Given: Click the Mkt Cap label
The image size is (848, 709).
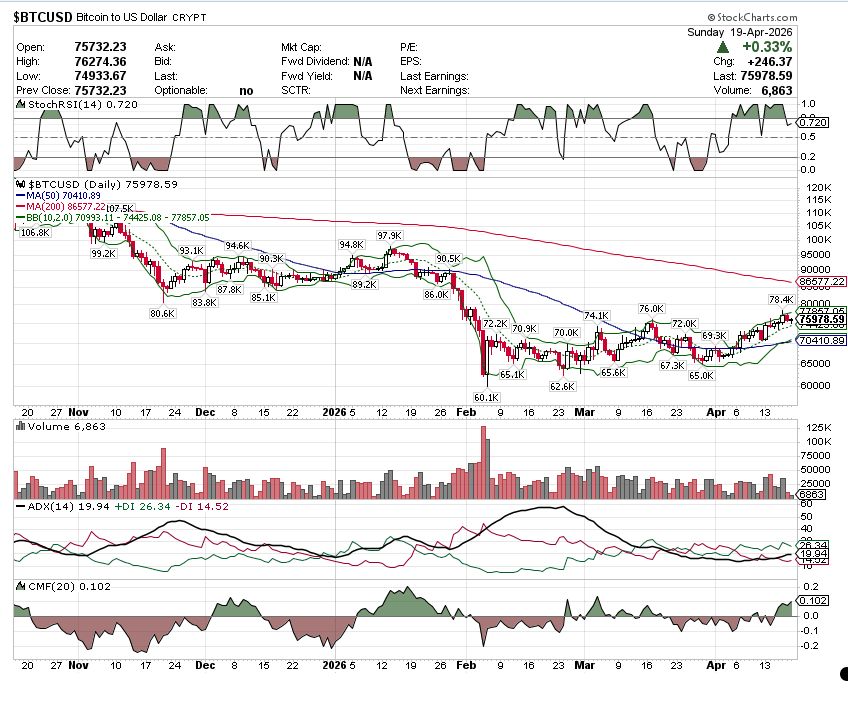Looking at the screenshot, I should pyautogui.click(x=301, y=48).
